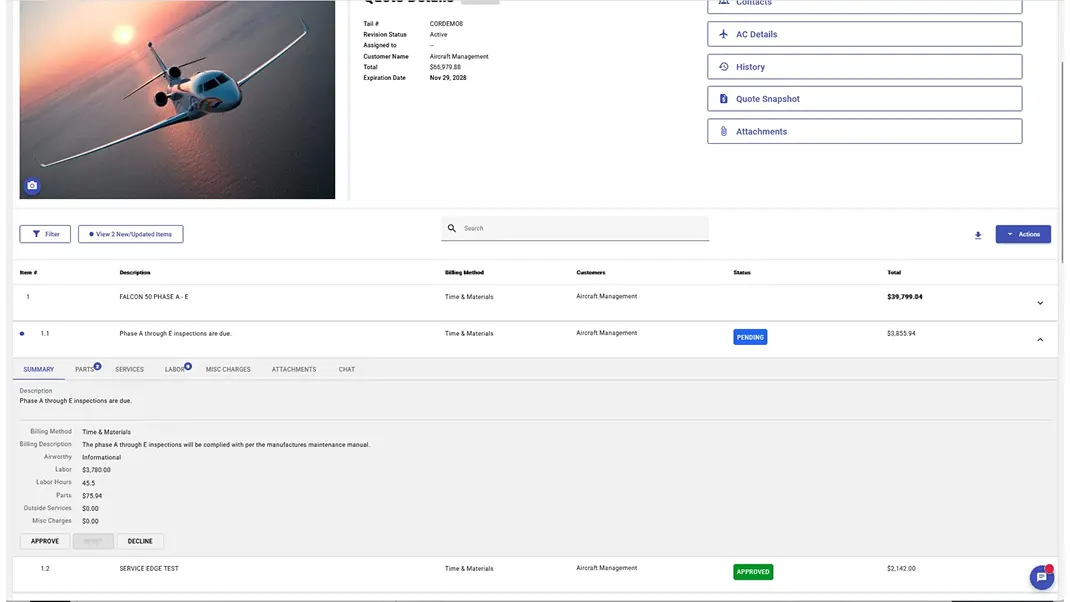Click the PENDING status badge
This screenshot has width=1070, height=602.
click(x=750, y=337)
